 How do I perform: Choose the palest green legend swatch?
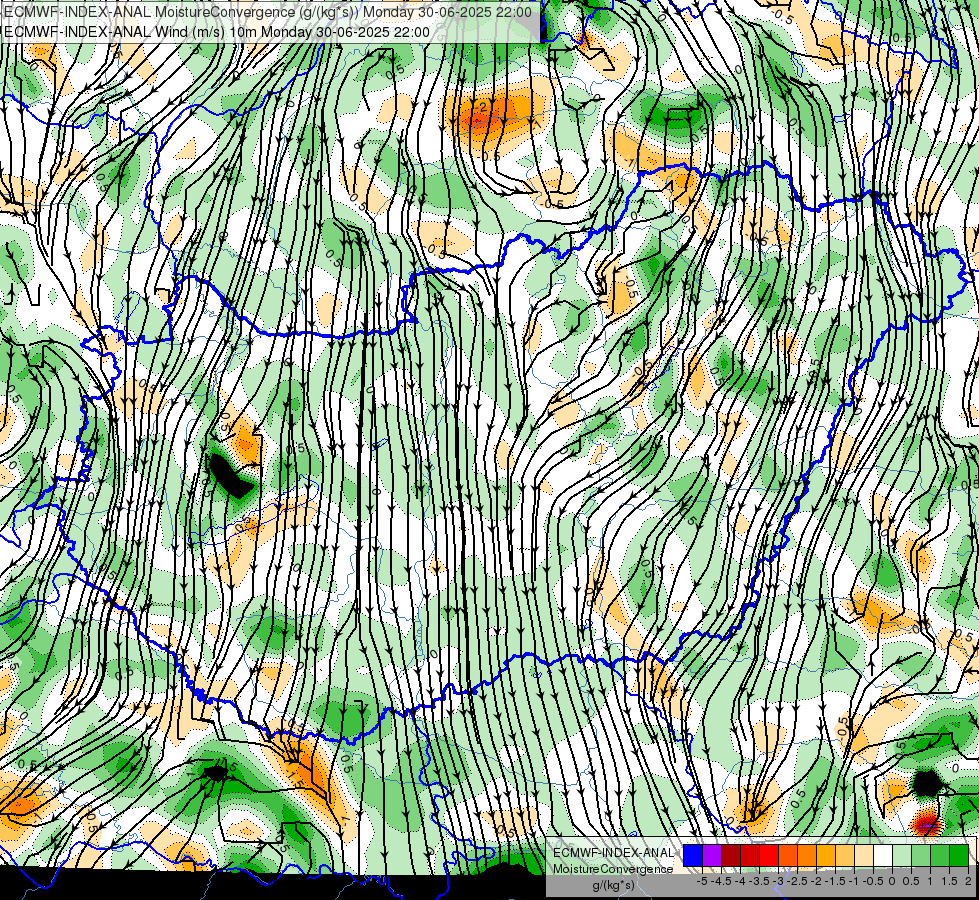(x=902, y=856)
